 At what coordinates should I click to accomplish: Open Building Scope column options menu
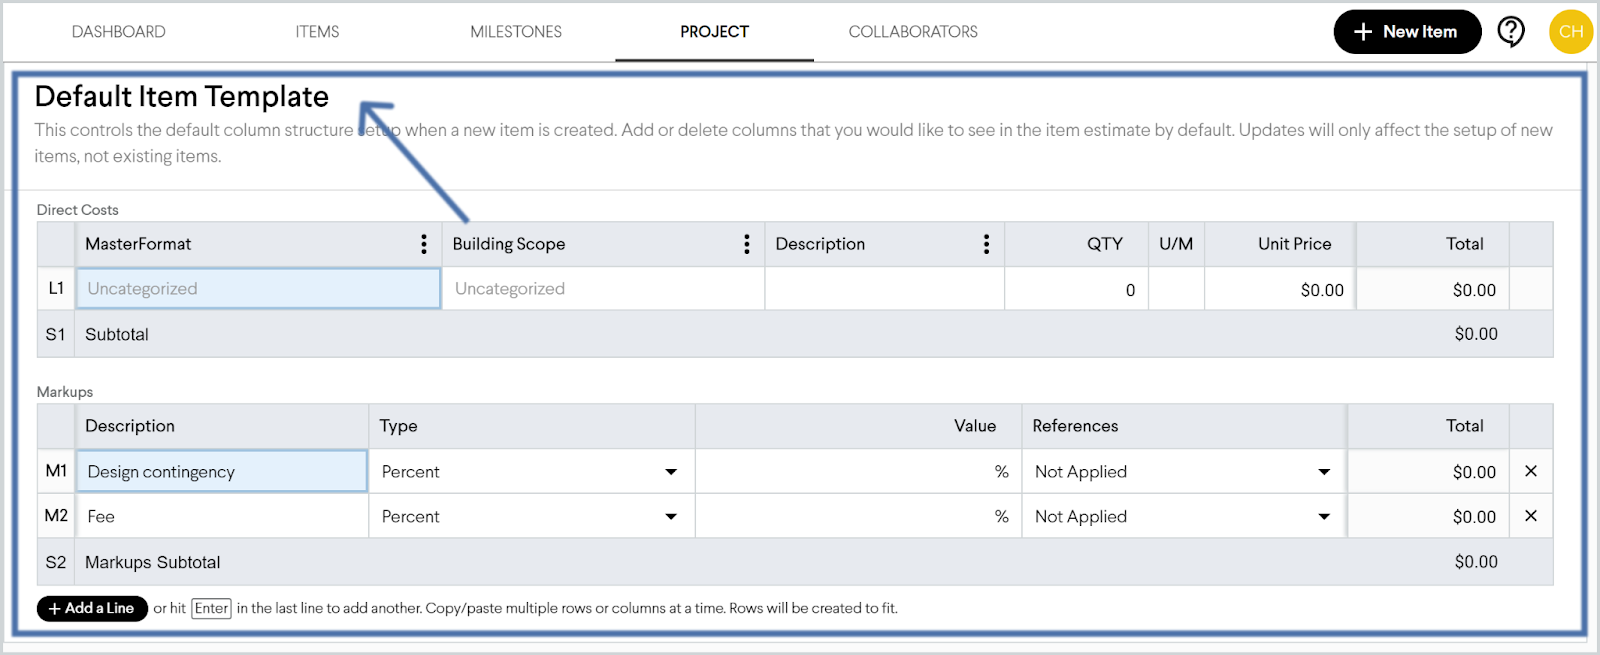click(x=747, y=244)
